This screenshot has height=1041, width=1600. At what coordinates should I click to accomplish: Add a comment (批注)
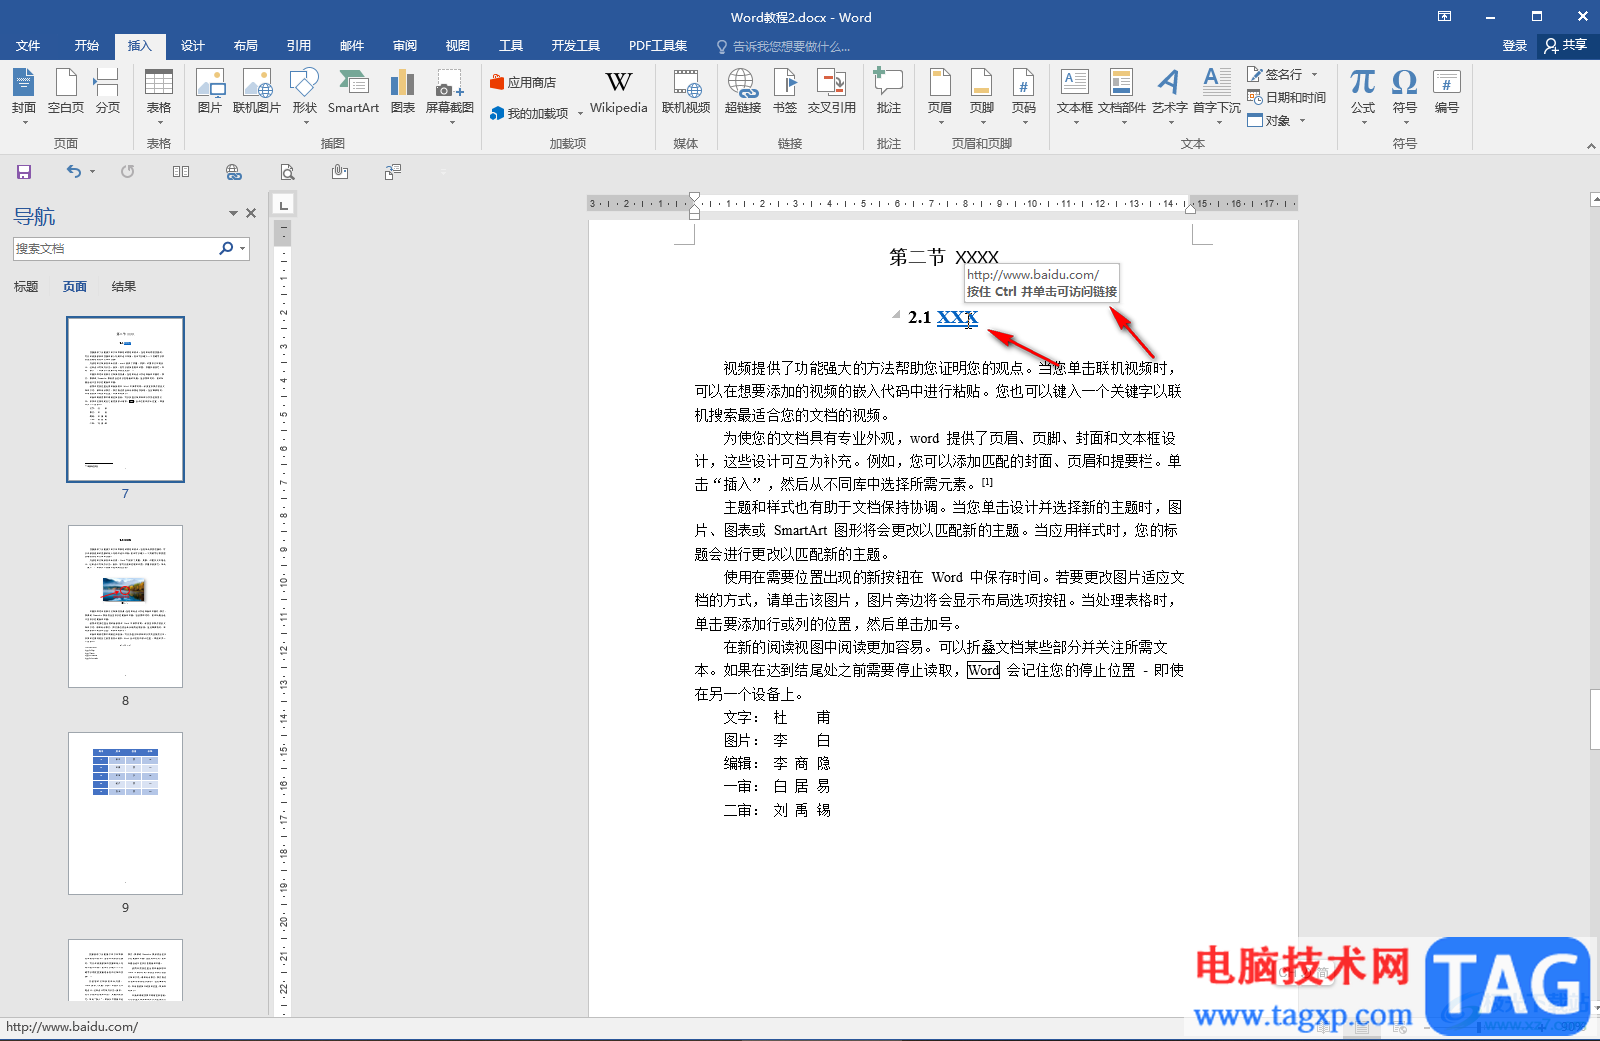(889, 92)
